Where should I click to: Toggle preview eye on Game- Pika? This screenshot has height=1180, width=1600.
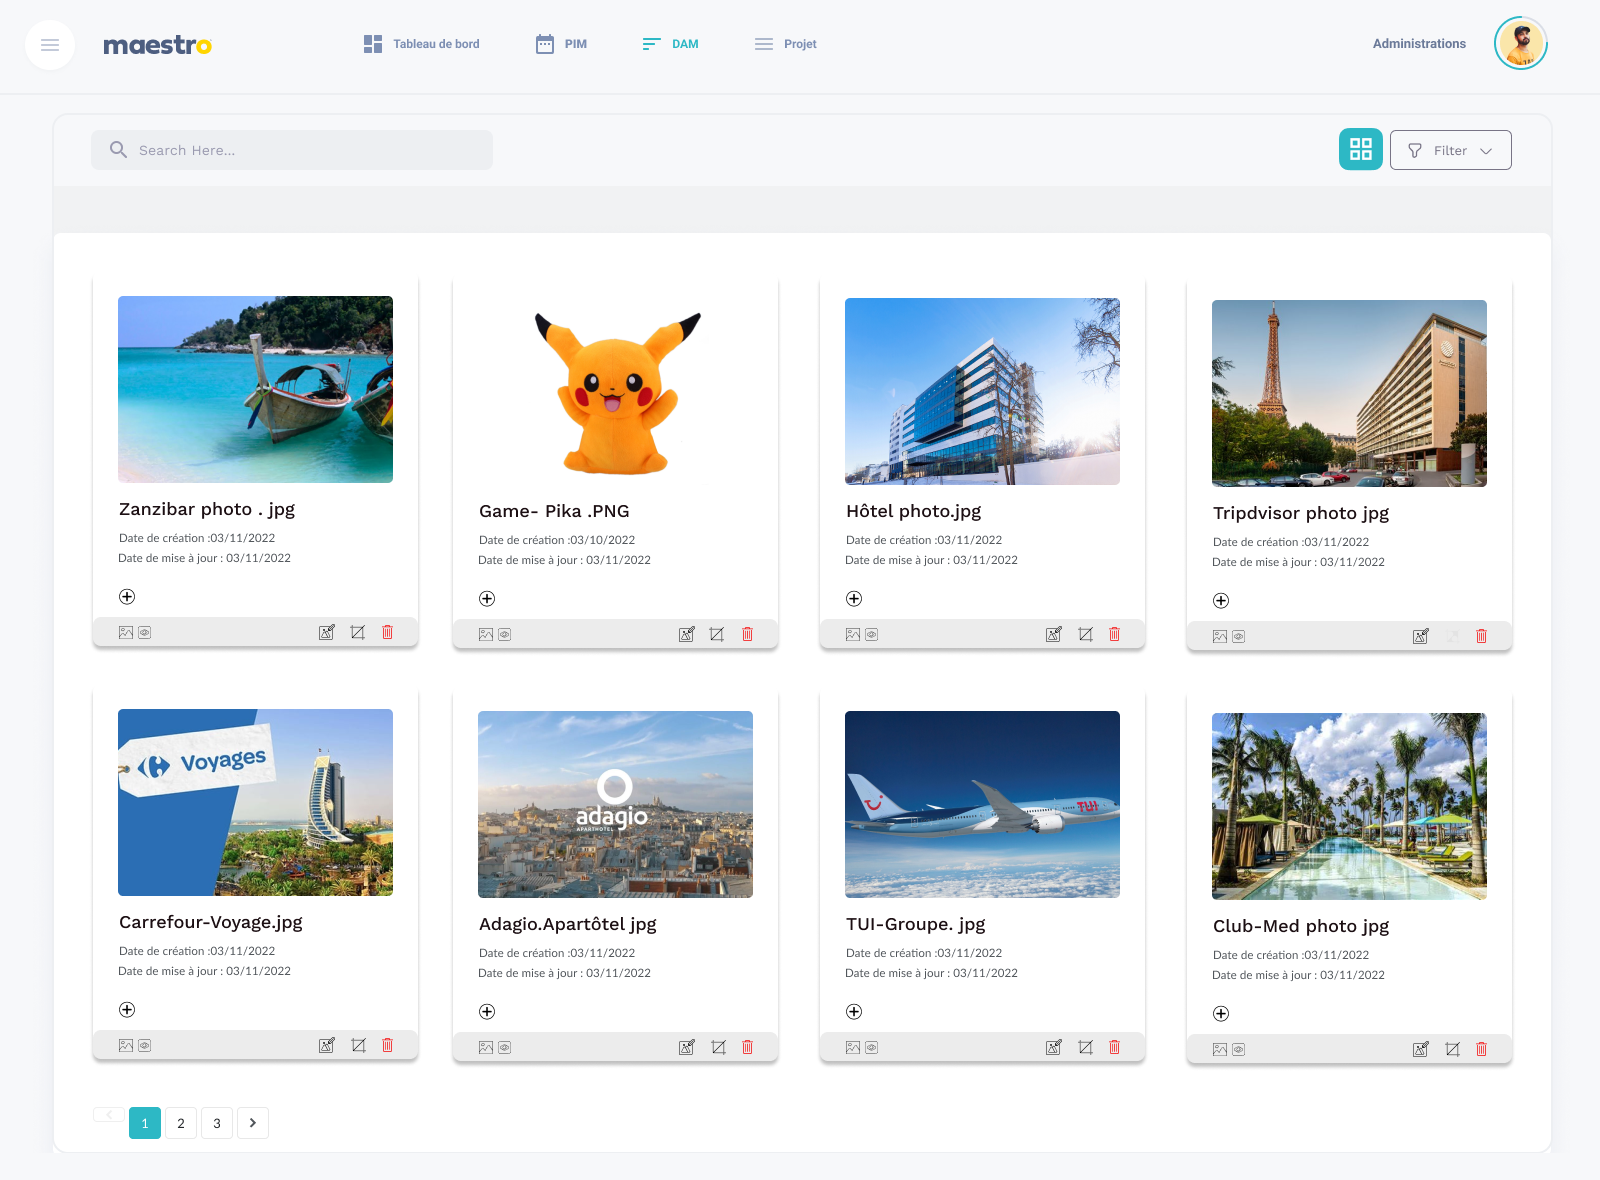(504, 634)
